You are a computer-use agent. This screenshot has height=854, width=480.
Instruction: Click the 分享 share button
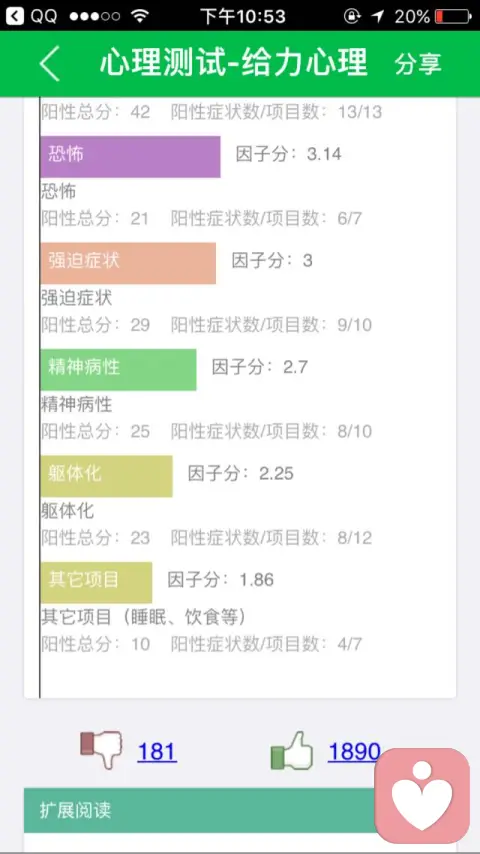point(418,64)
